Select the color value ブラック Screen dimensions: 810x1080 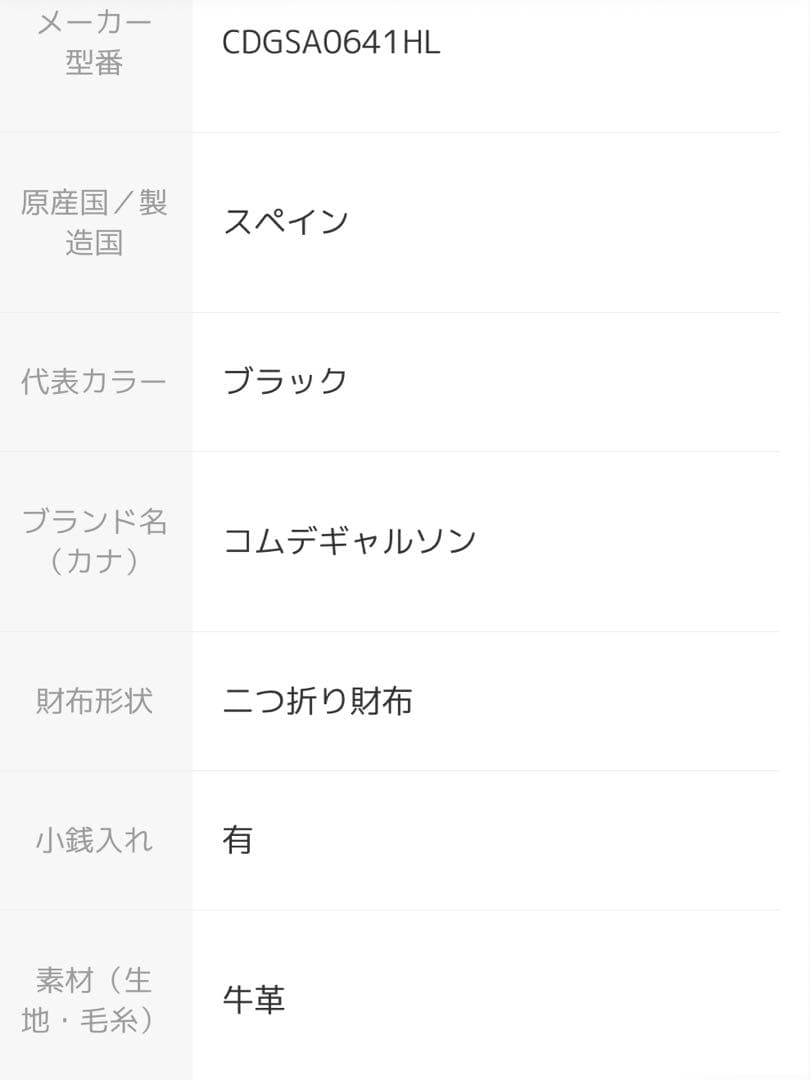285,381
